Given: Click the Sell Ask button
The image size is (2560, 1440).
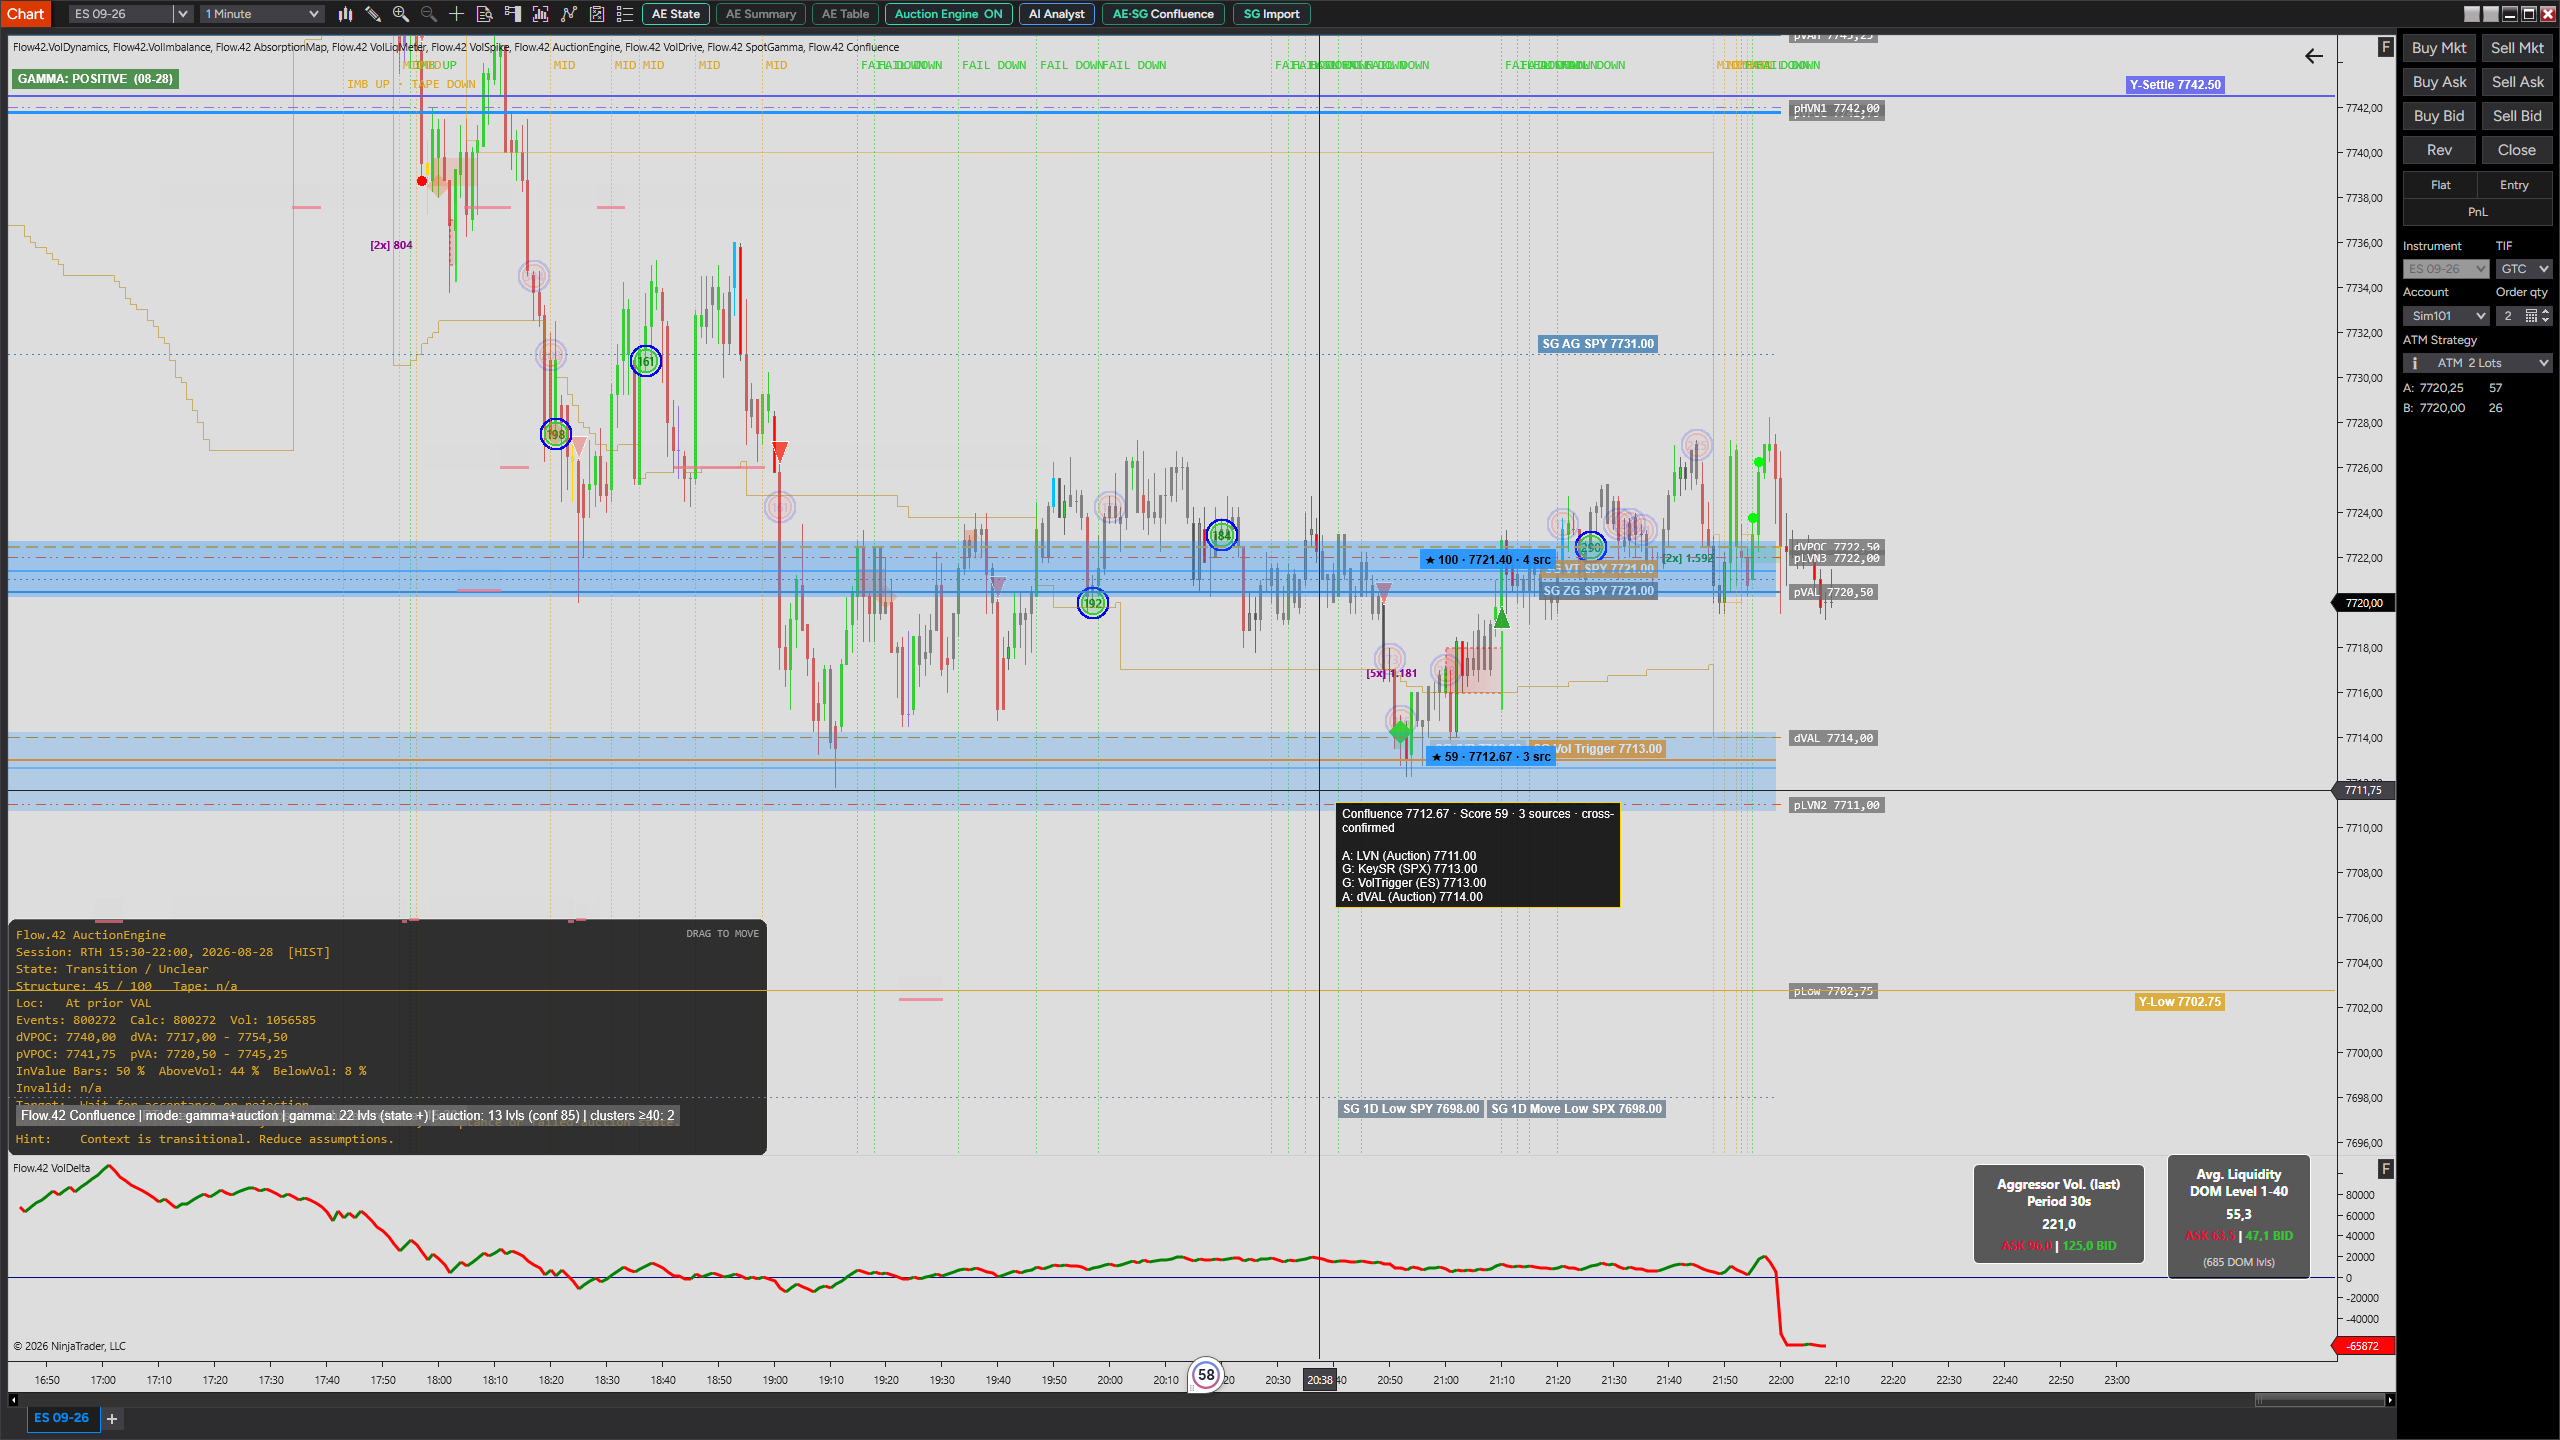Looking at the screenshot, I should pyautogui.click(x=2517, y=82).
